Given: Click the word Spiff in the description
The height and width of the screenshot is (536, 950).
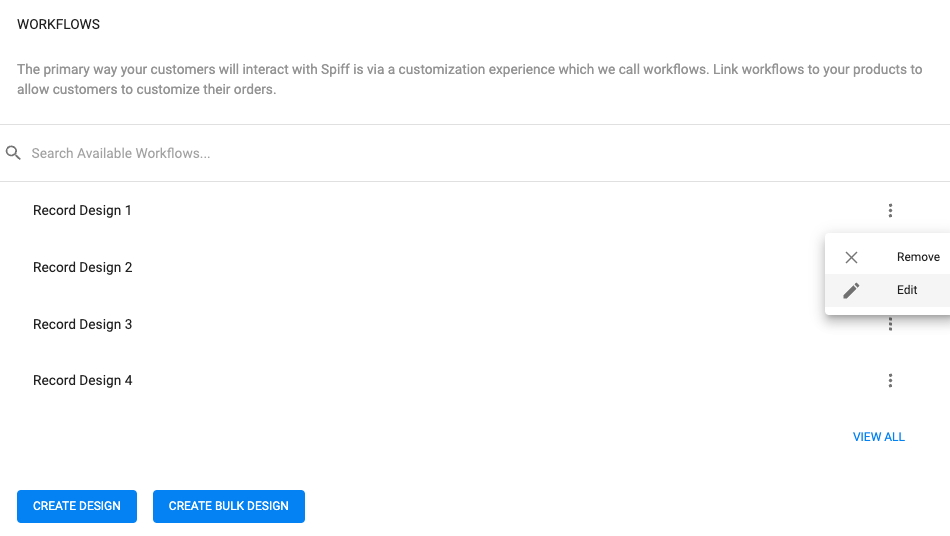Looking at the screenshot, I should click(335, 69).
